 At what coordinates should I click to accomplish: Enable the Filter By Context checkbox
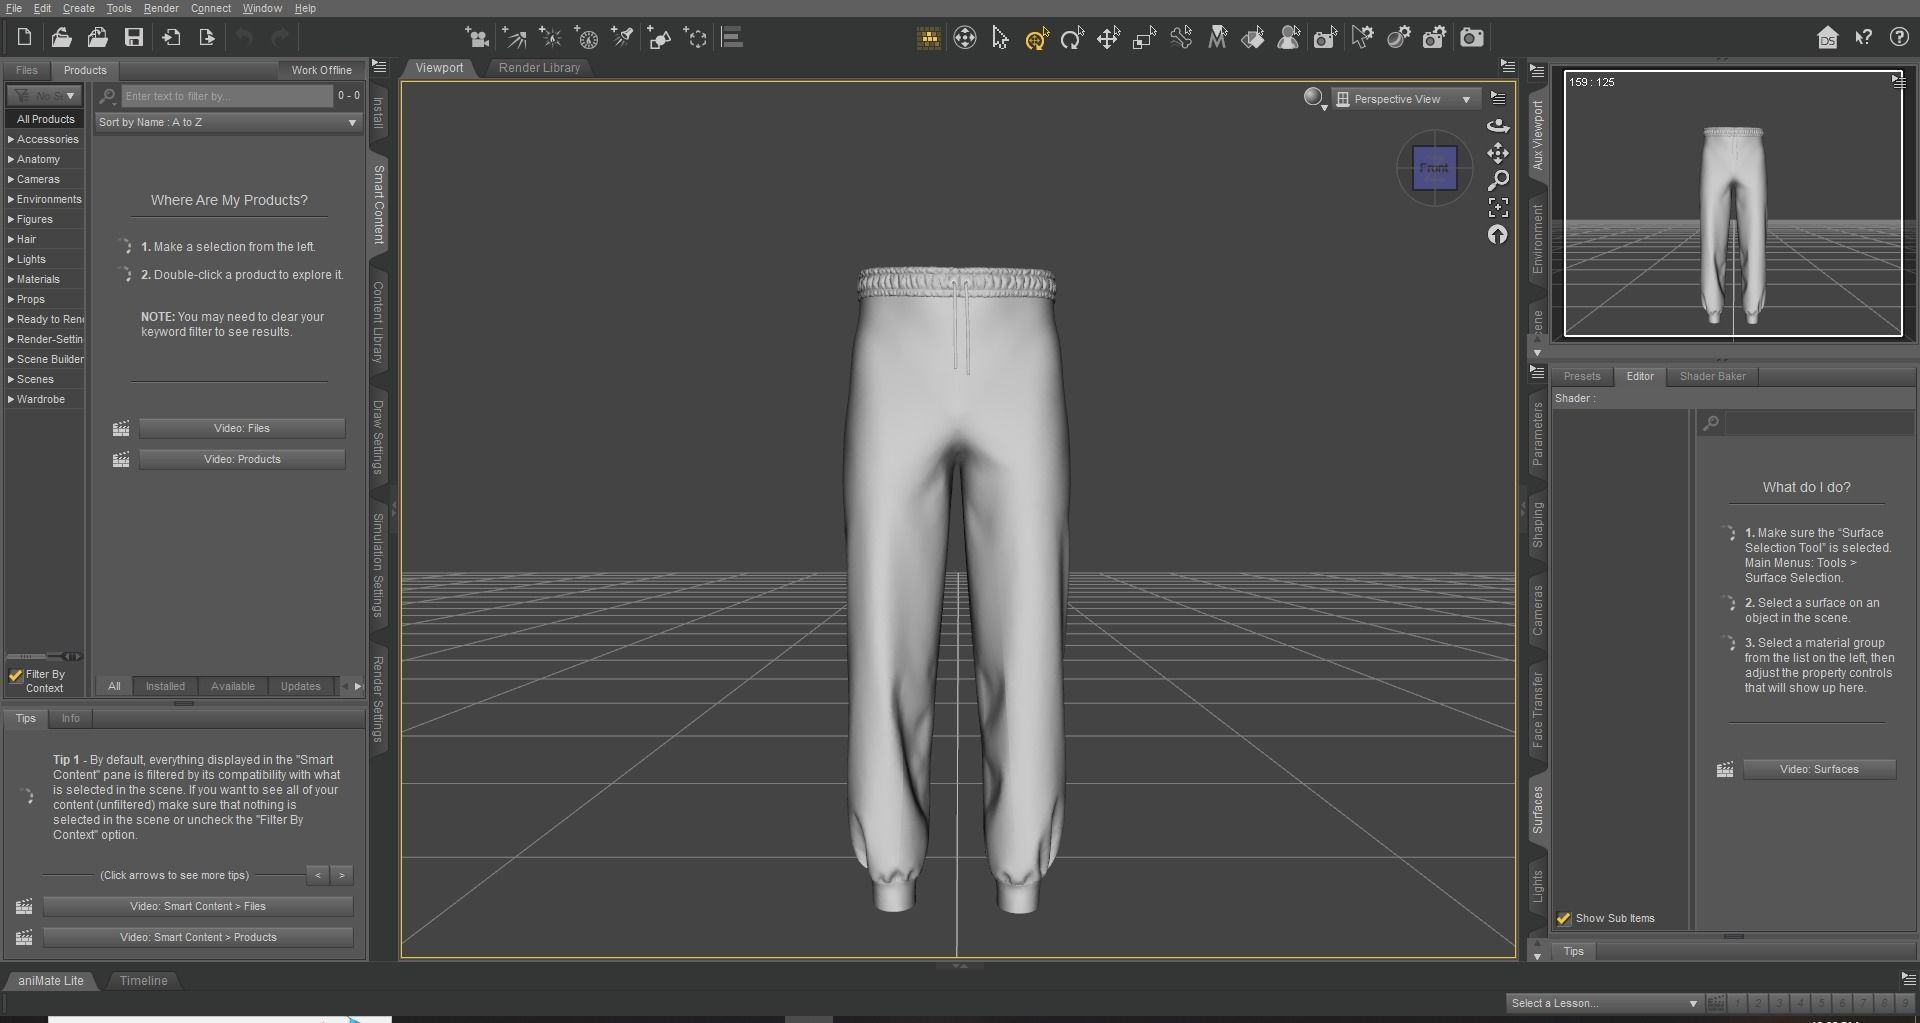click(x=14, y=674)
